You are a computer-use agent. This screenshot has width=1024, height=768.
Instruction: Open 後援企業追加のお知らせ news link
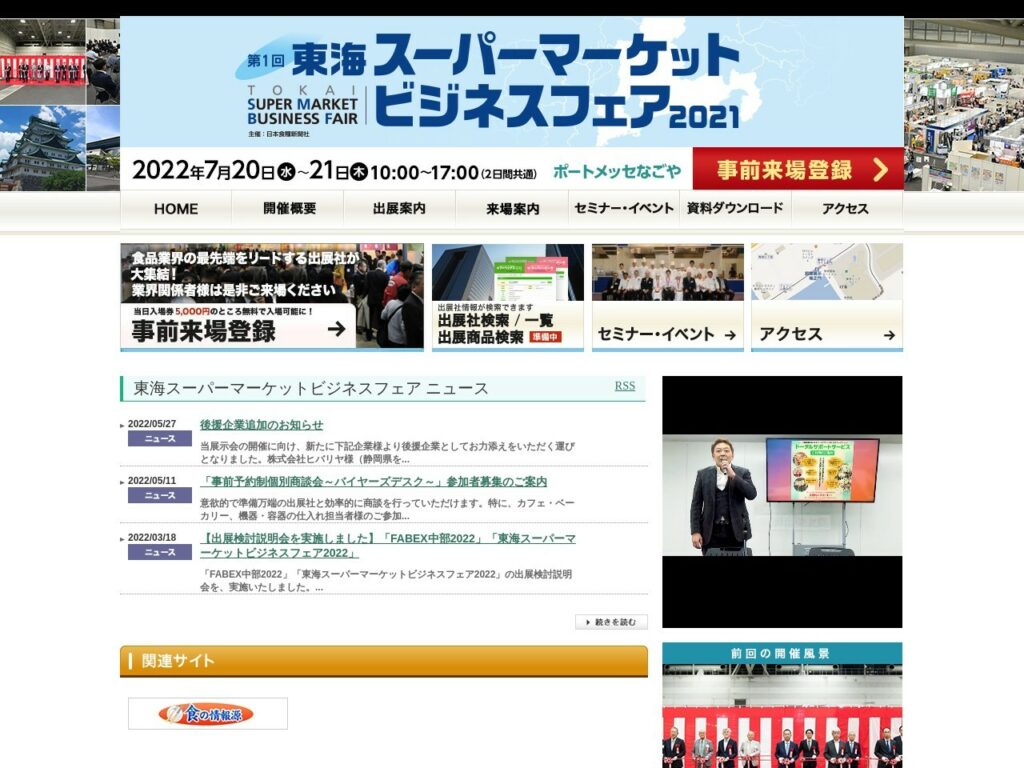[261, 425]
